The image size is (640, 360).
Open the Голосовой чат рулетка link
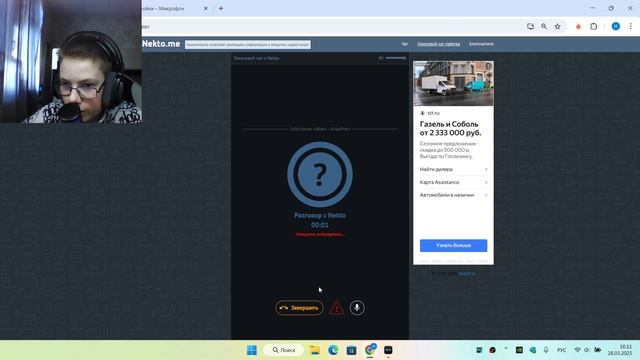(438, 44)
